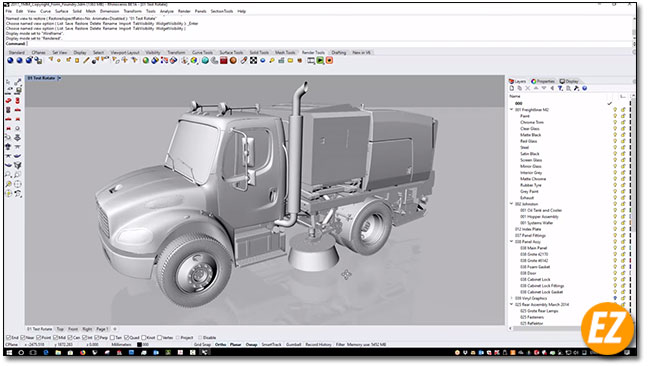The image size is (650, 366).
Task: Click the orange record icon at toolbar end
Action: [330, 61]
